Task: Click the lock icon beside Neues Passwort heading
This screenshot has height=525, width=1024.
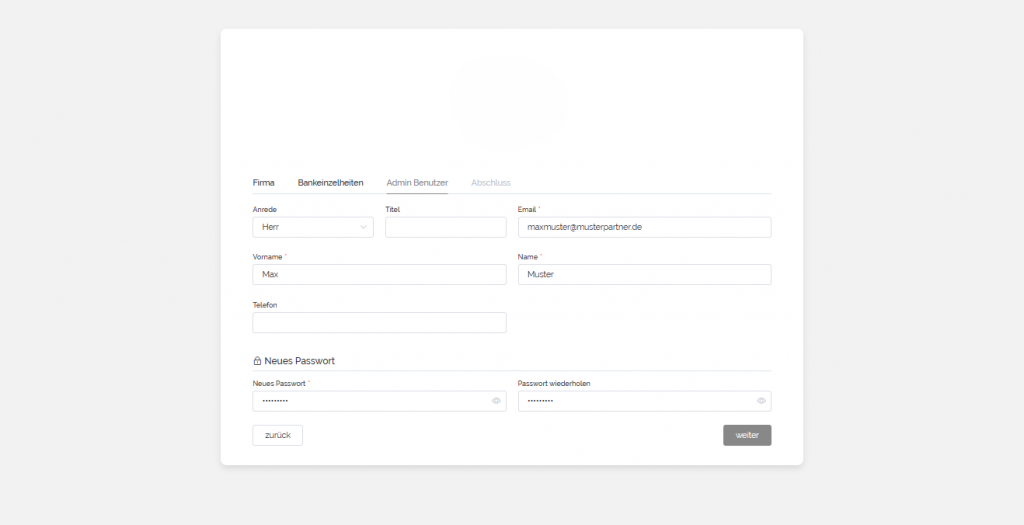Action: [257, 361]
